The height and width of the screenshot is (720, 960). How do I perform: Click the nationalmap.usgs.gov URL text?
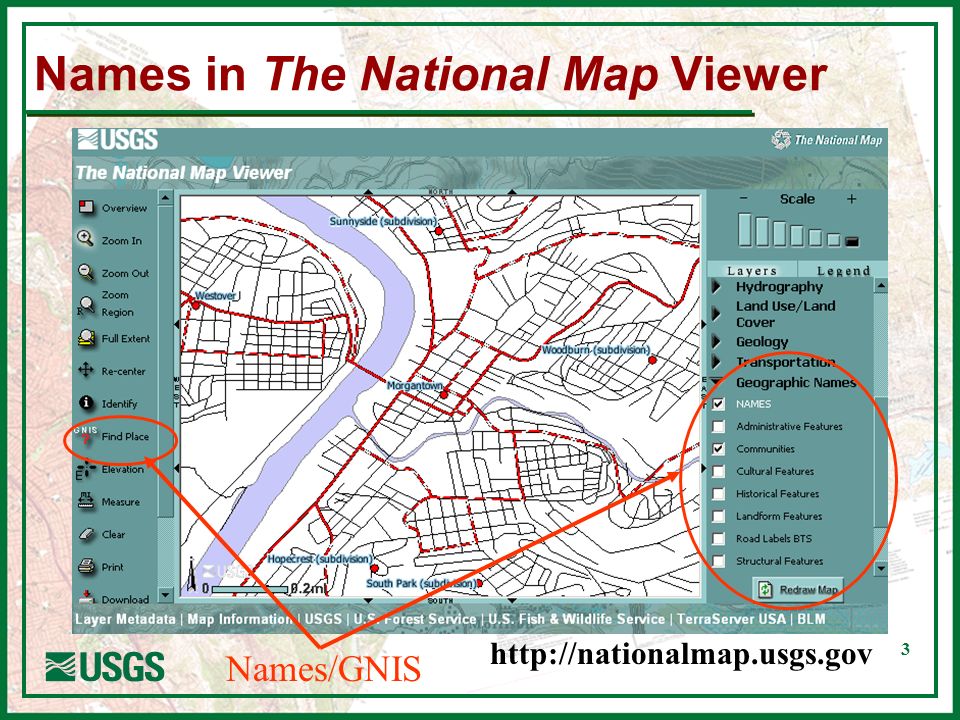pos(681,654)
